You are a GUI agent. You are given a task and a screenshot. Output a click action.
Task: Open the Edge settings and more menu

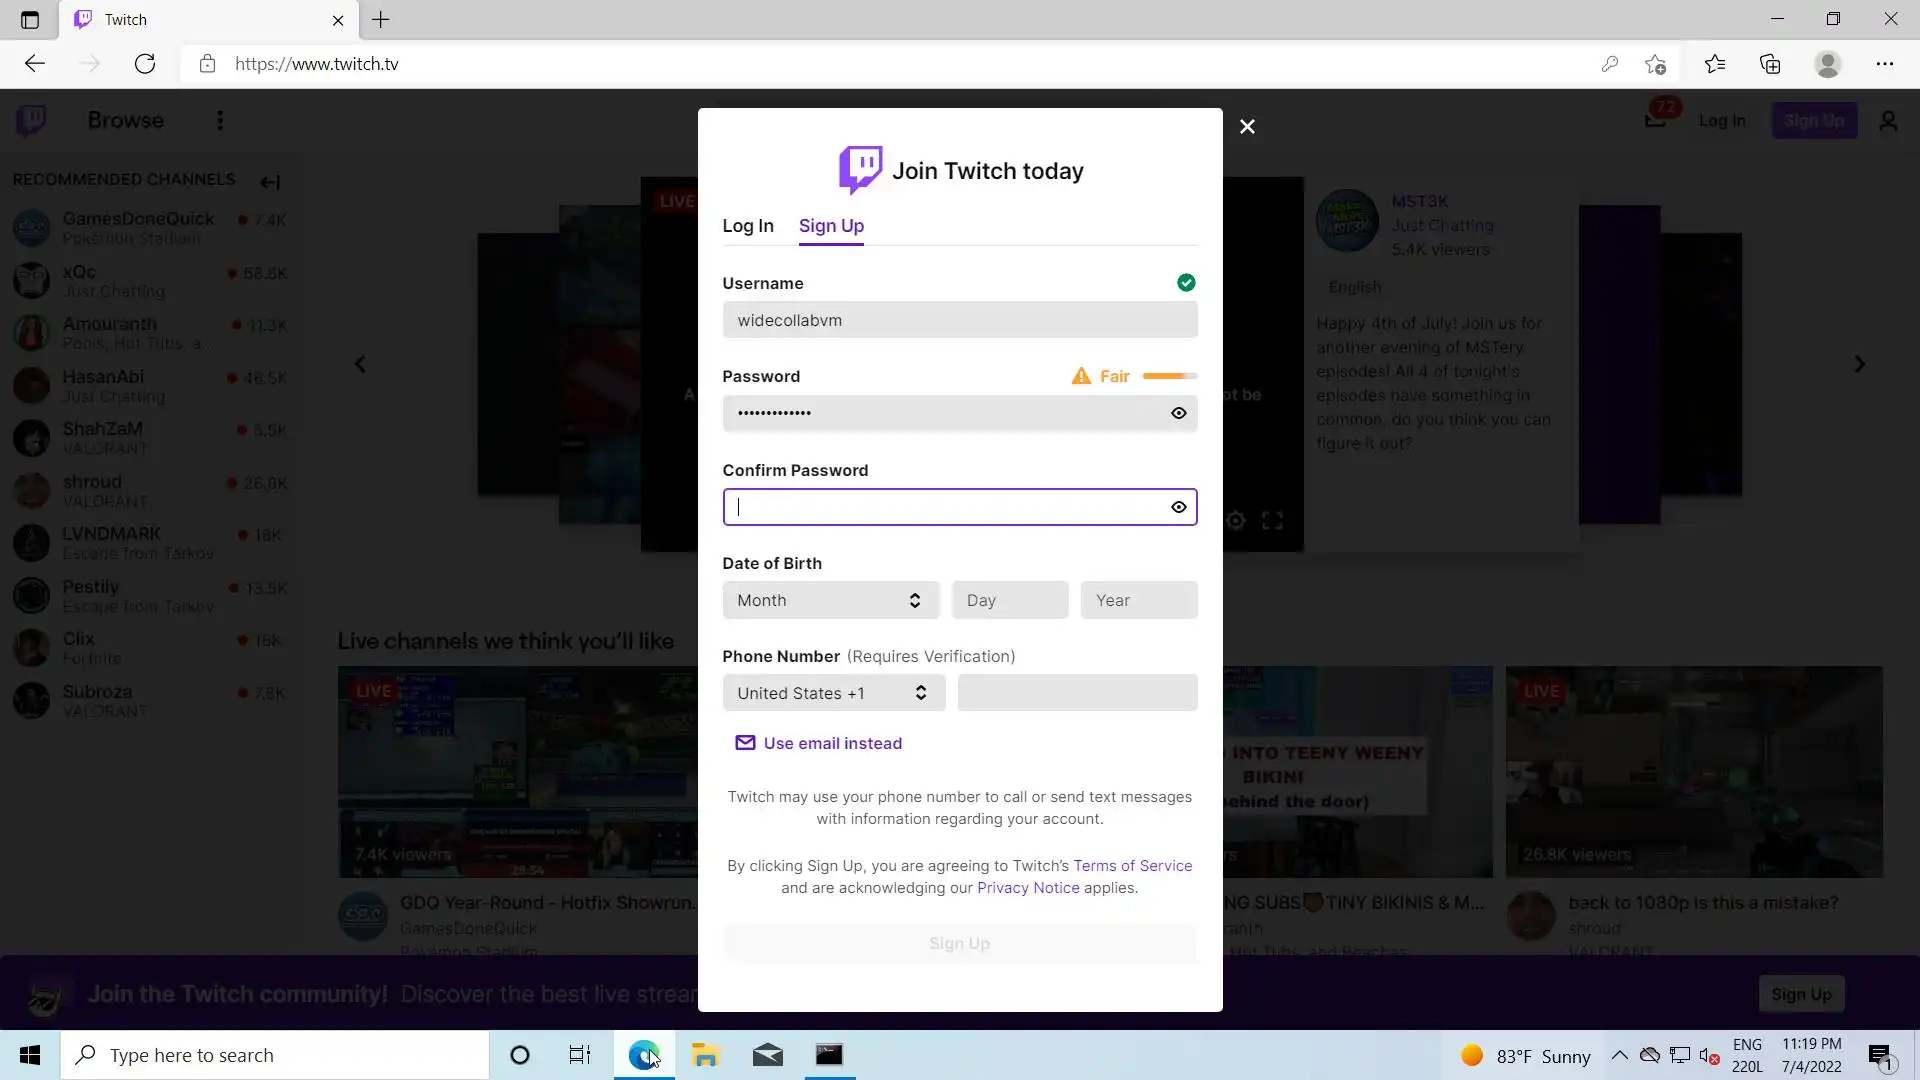(1884, 64)
